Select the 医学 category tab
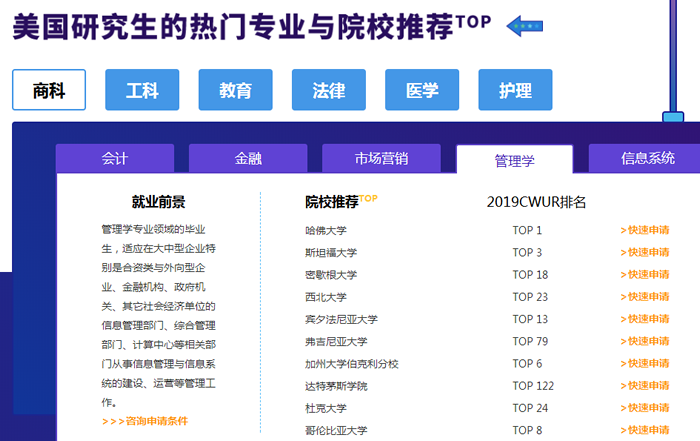Viewport: 700px width, 441px height. 422,90
